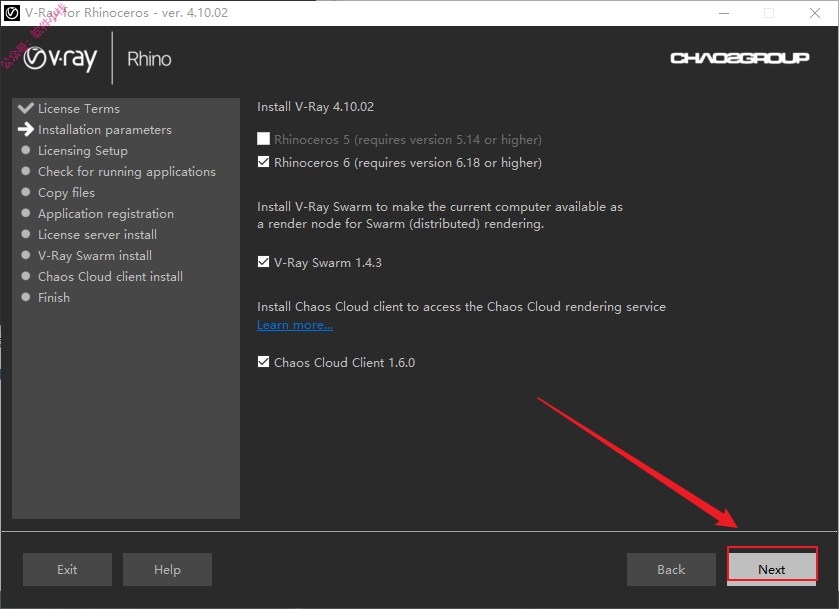Click the Licensing Setup step
839x609 pixels.
click(83, 151)
